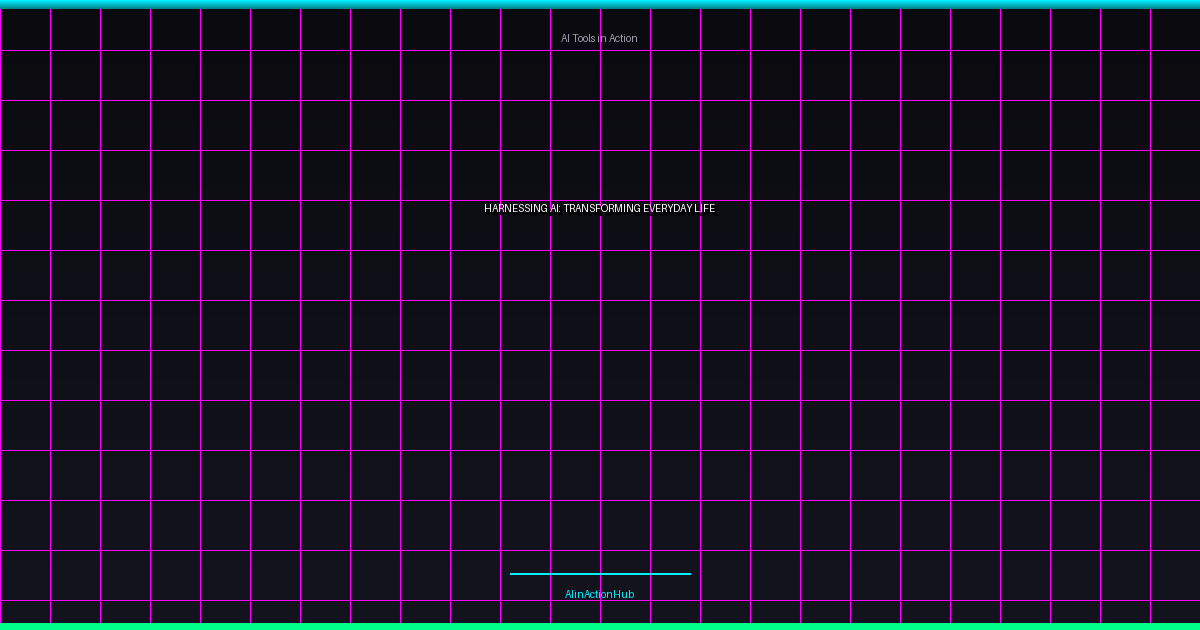Click the right end of the cyan divider
The height and width of the screenshot is (630, 1200).
pyautogui.click(x=687, y=574)
